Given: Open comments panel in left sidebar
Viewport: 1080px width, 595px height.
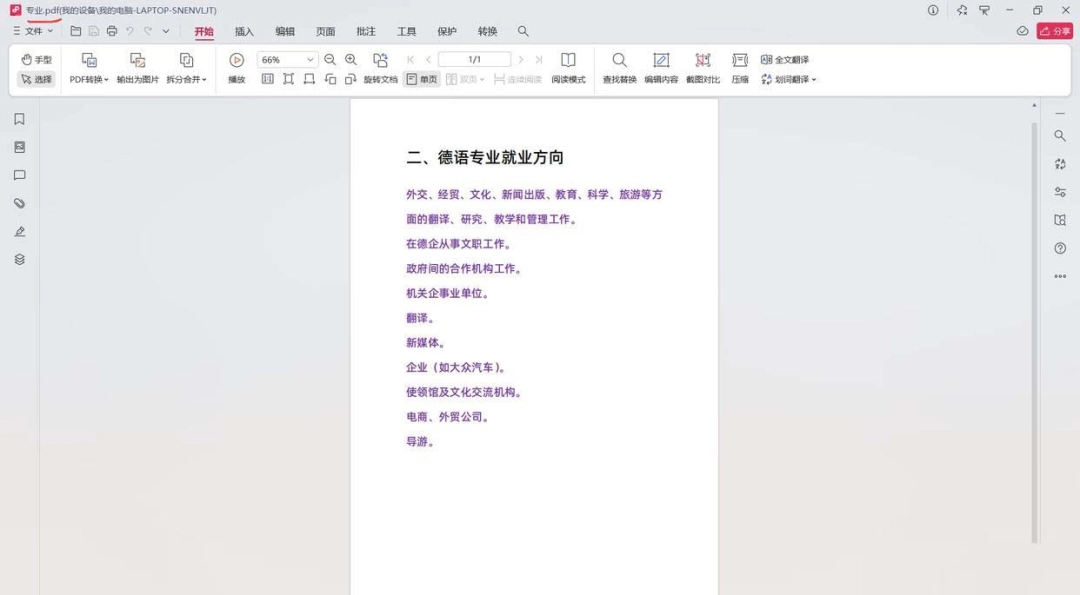Looking at the screenshot, I should [x=19, y=176].
